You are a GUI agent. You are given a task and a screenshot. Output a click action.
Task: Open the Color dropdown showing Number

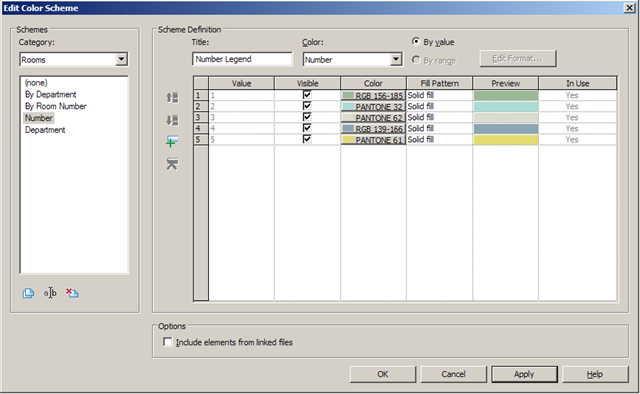pyautogui.click(x=353, y=60)
